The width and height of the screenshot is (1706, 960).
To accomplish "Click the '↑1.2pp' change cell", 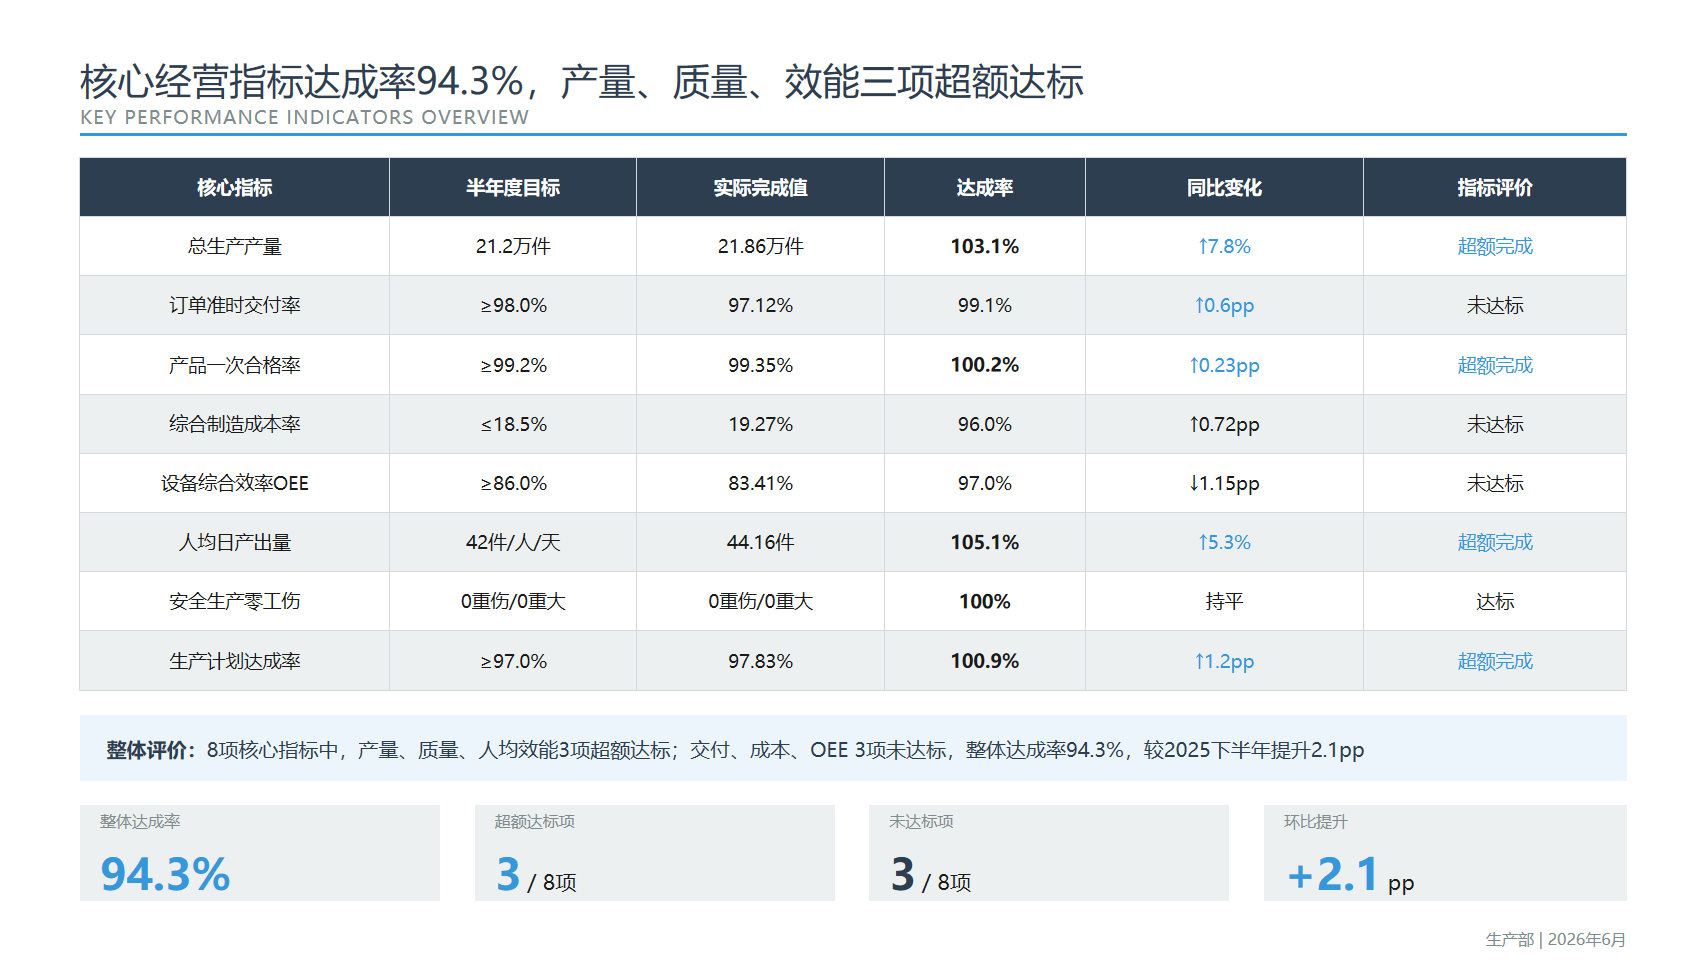I will pyautogui.click(x=1224, y=661).
